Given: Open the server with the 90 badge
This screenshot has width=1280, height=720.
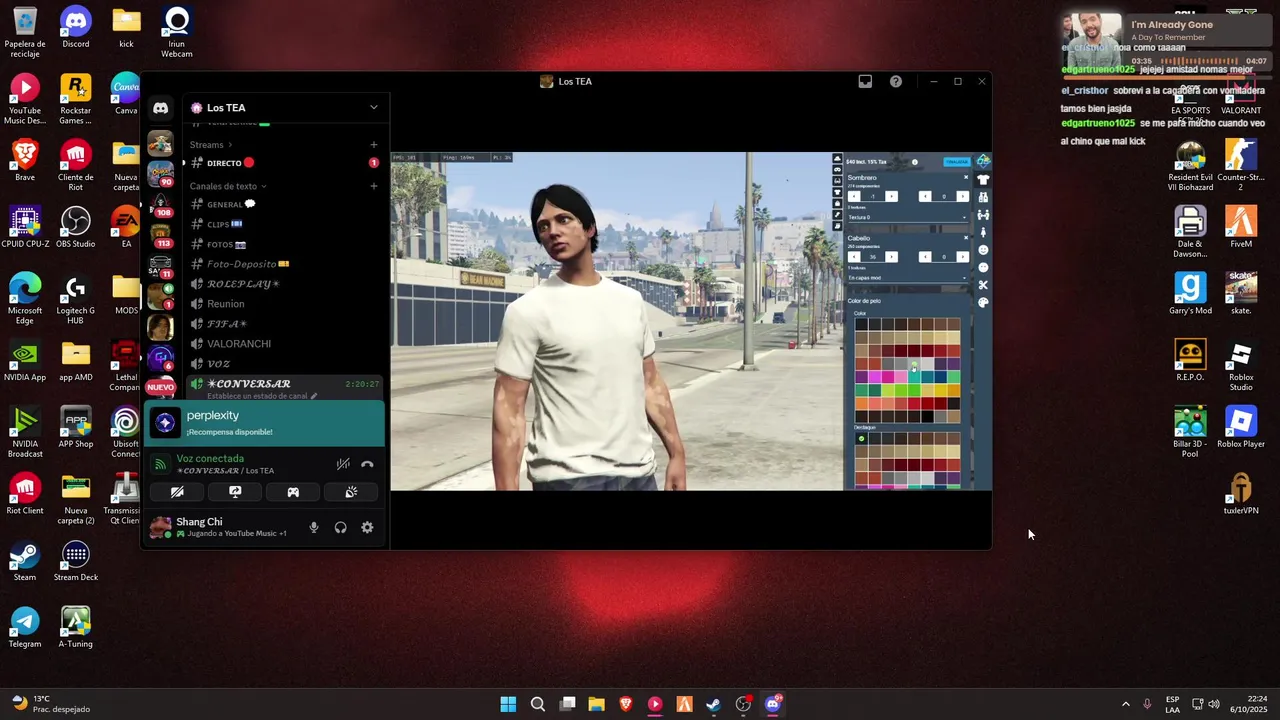Looking at the screenshot, I should (x=160, y=174).
